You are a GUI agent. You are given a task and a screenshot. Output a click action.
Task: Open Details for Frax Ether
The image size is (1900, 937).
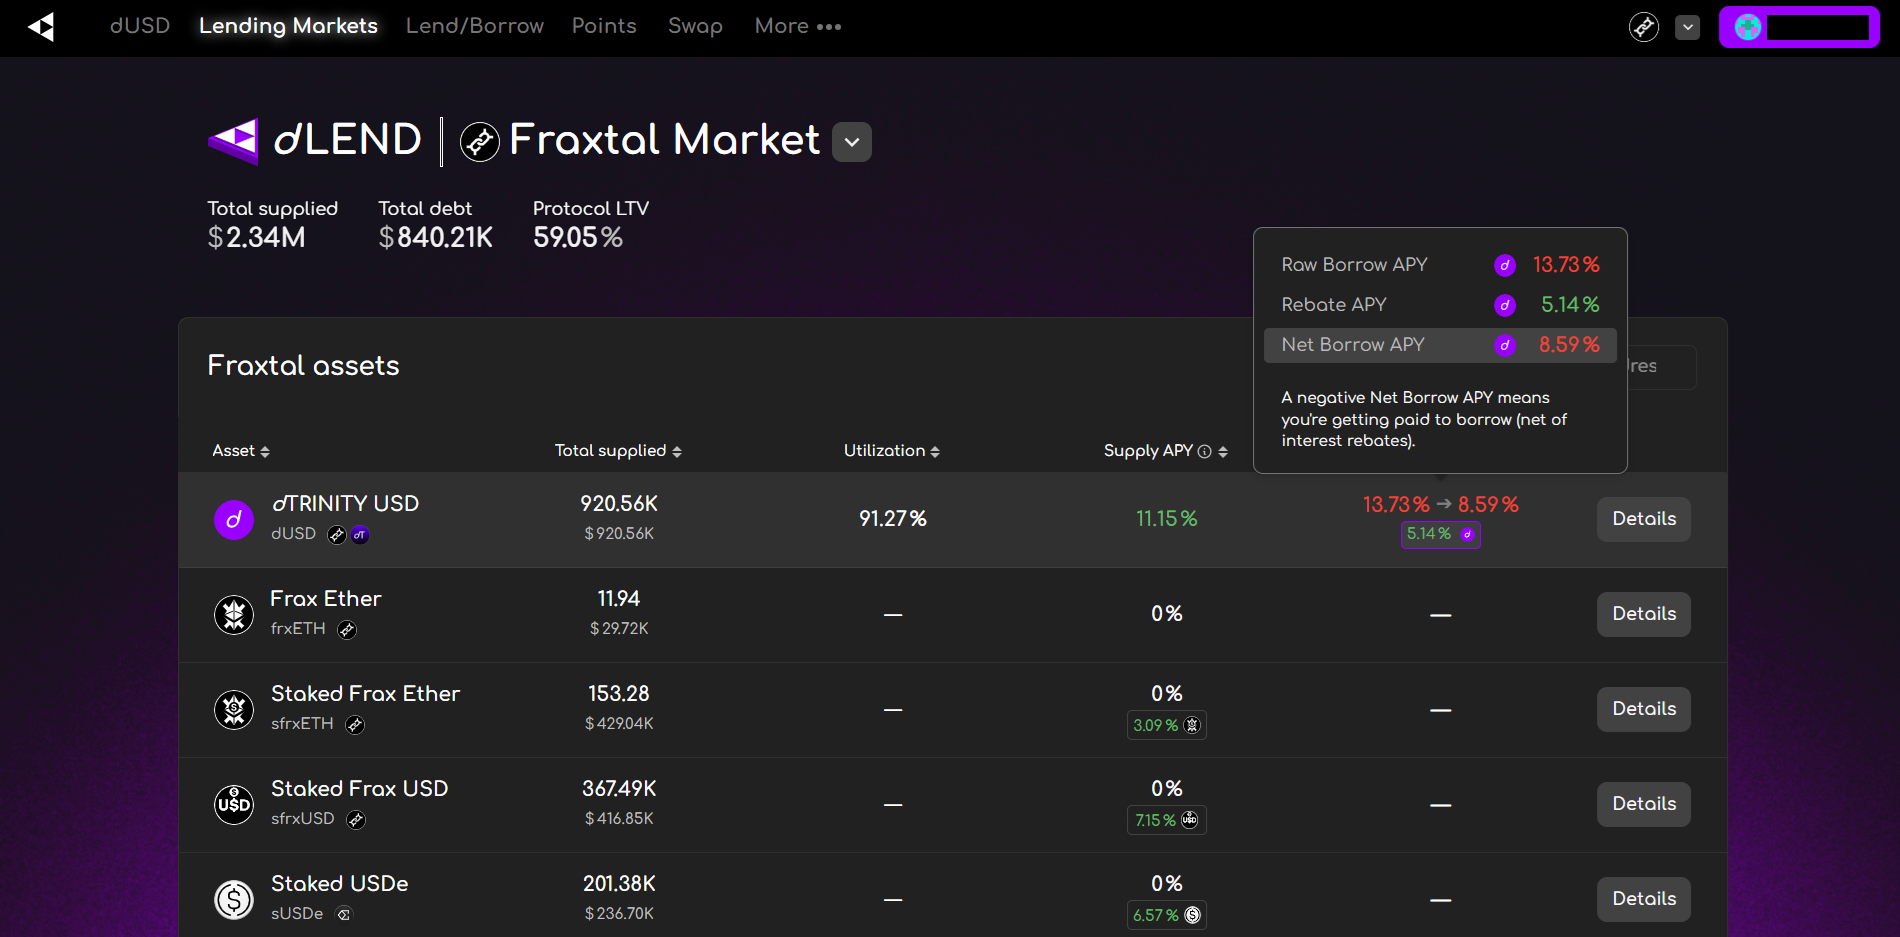(x=1642, y=614)
